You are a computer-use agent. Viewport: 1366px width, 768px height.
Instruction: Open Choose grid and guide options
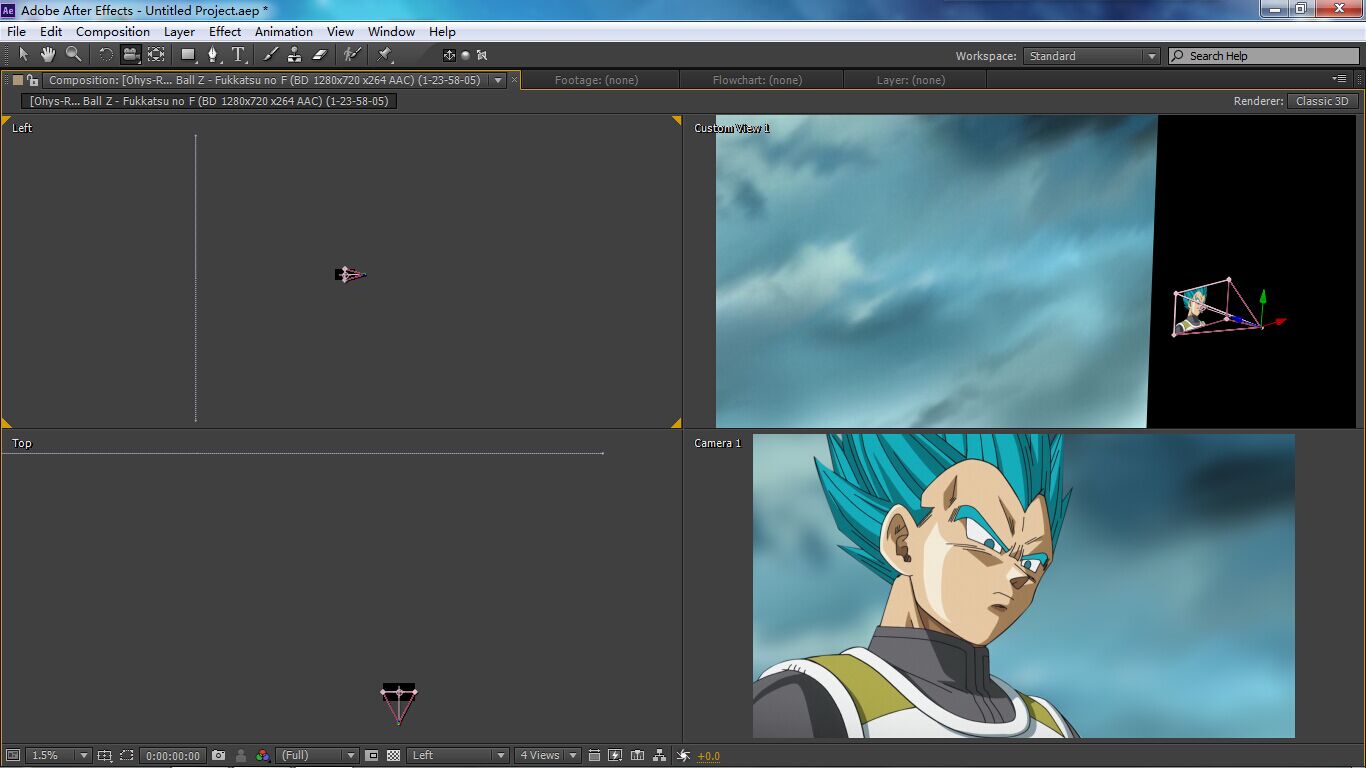(x=105, y=755)
